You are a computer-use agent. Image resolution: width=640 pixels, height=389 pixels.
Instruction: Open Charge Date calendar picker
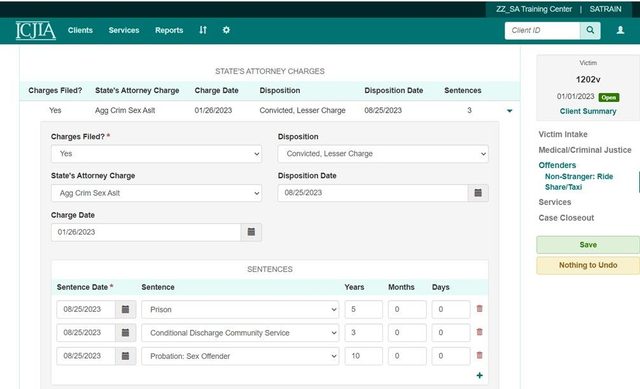coord(251,232)
